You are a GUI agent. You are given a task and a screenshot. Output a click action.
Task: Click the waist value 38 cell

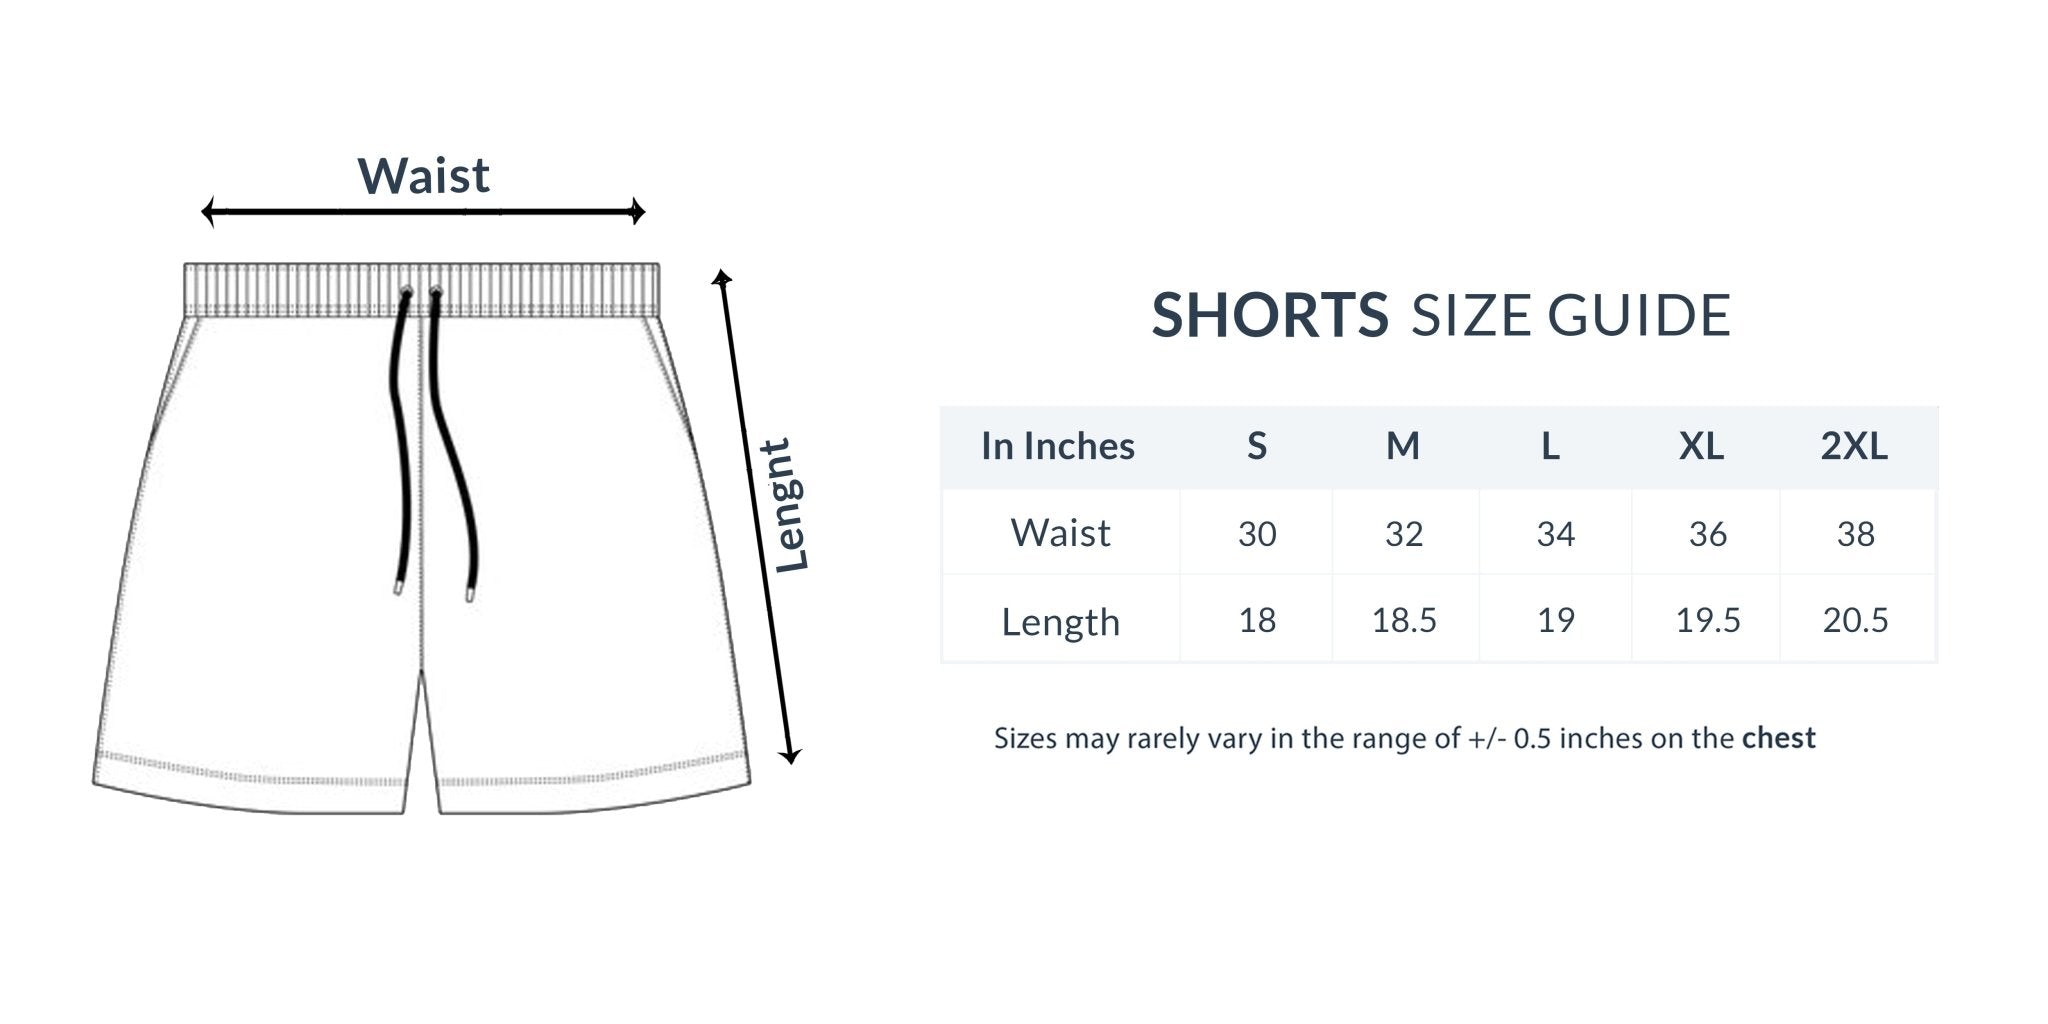click(x=1855, y=534)
